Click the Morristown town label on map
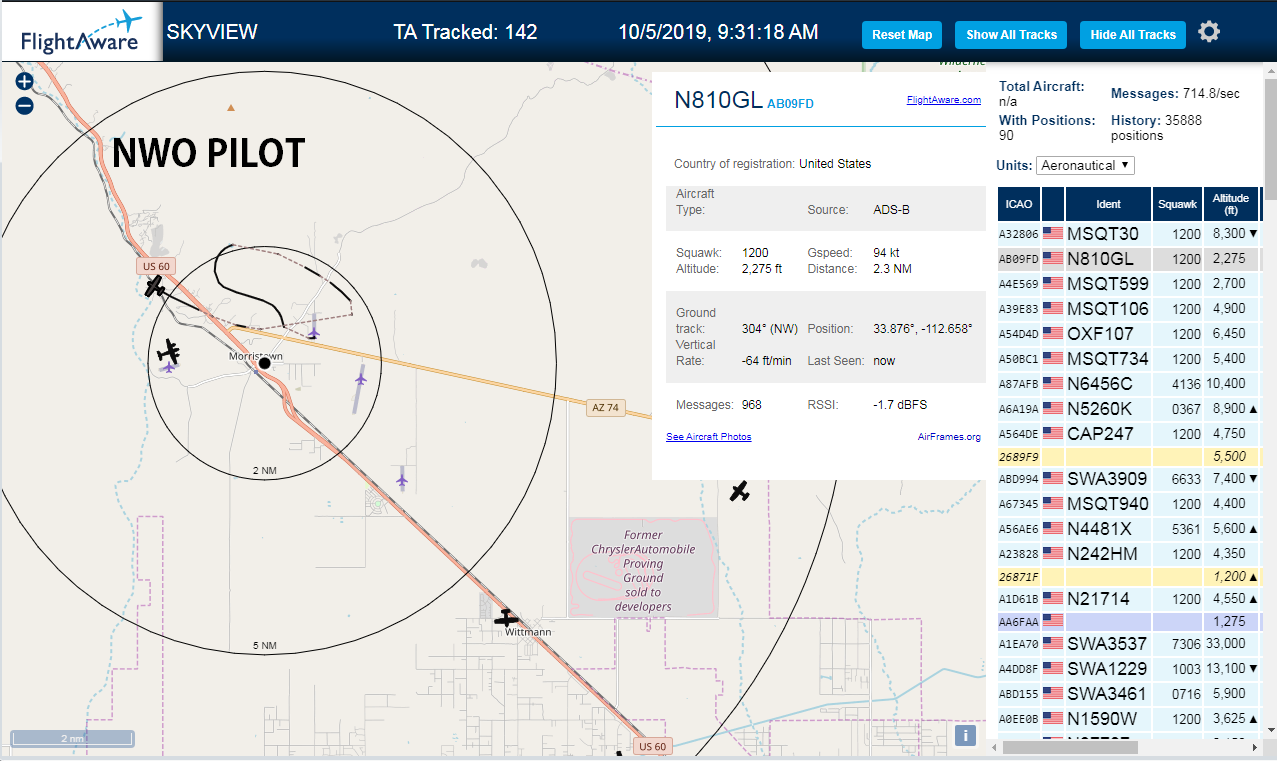Screen dimensions: 1277x761 tap(255, 356)
